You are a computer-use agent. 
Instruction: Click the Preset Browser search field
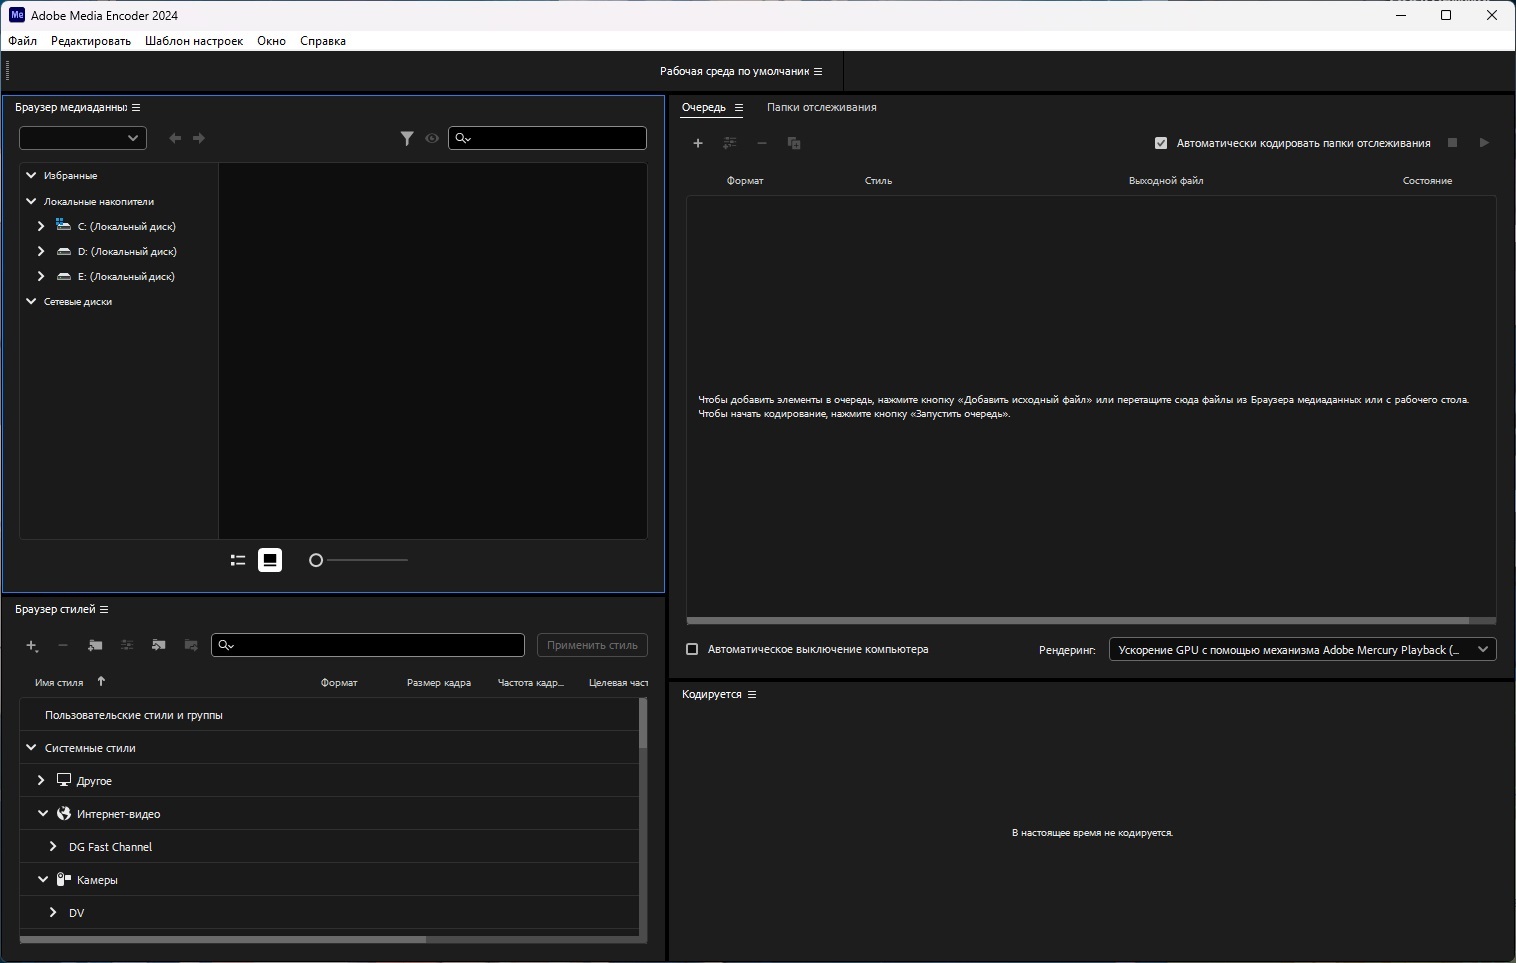point(375,645)
